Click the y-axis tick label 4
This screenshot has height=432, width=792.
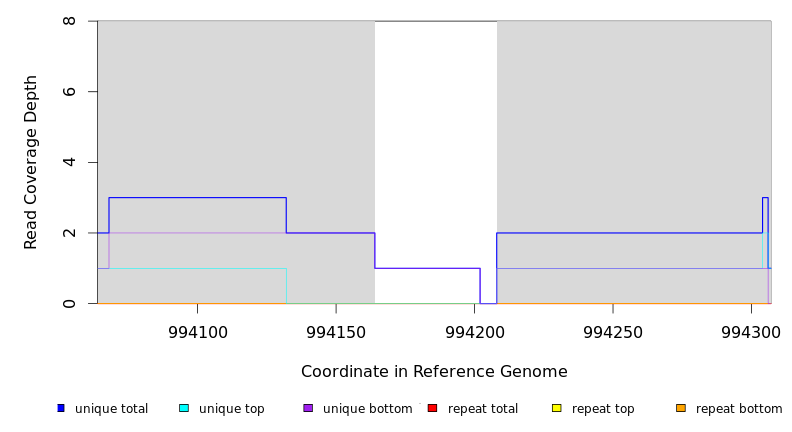[x=69, y=162]
